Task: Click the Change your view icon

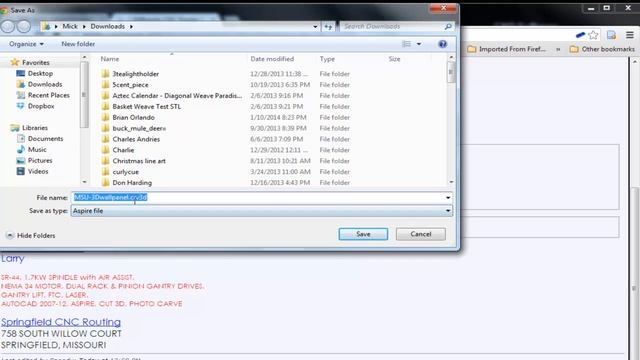Action: click(x=407, y=44)
